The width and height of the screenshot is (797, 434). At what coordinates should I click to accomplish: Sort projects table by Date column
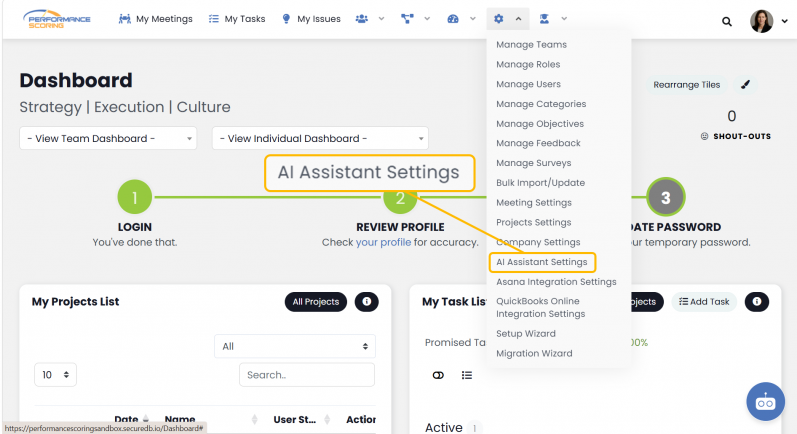tap(131, 419)
